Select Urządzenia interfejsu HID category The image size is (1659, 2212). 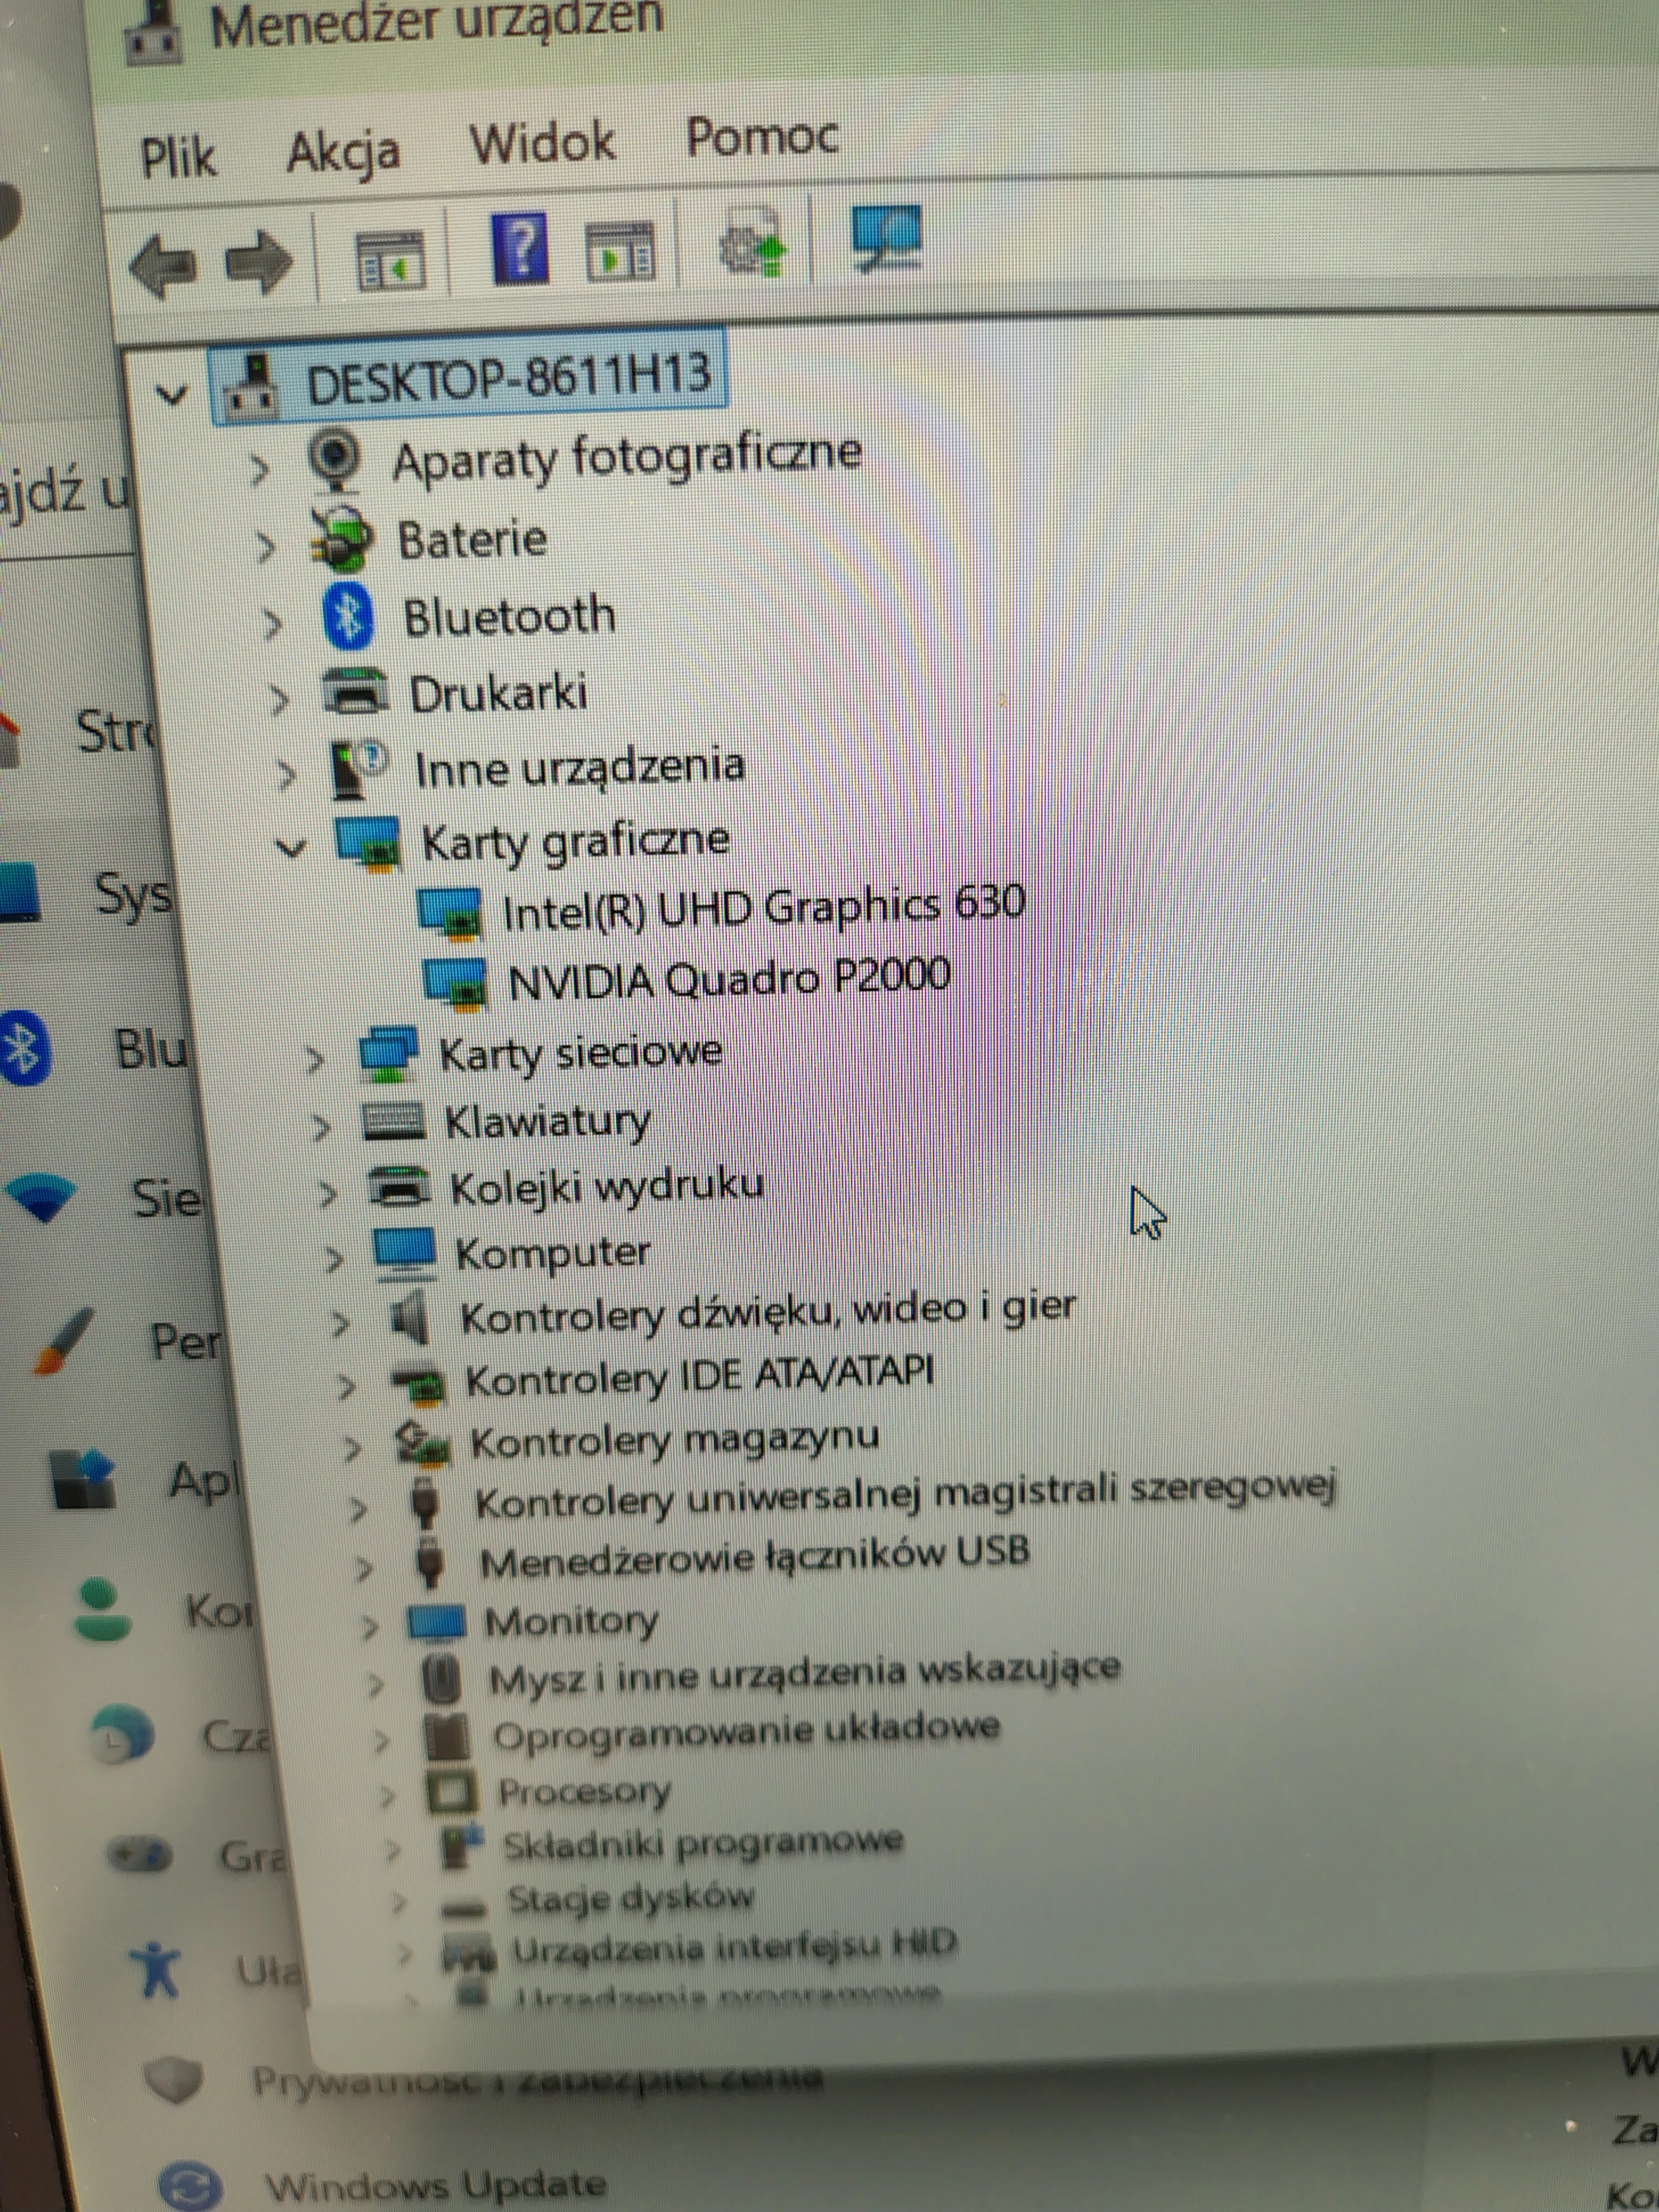734,1947
